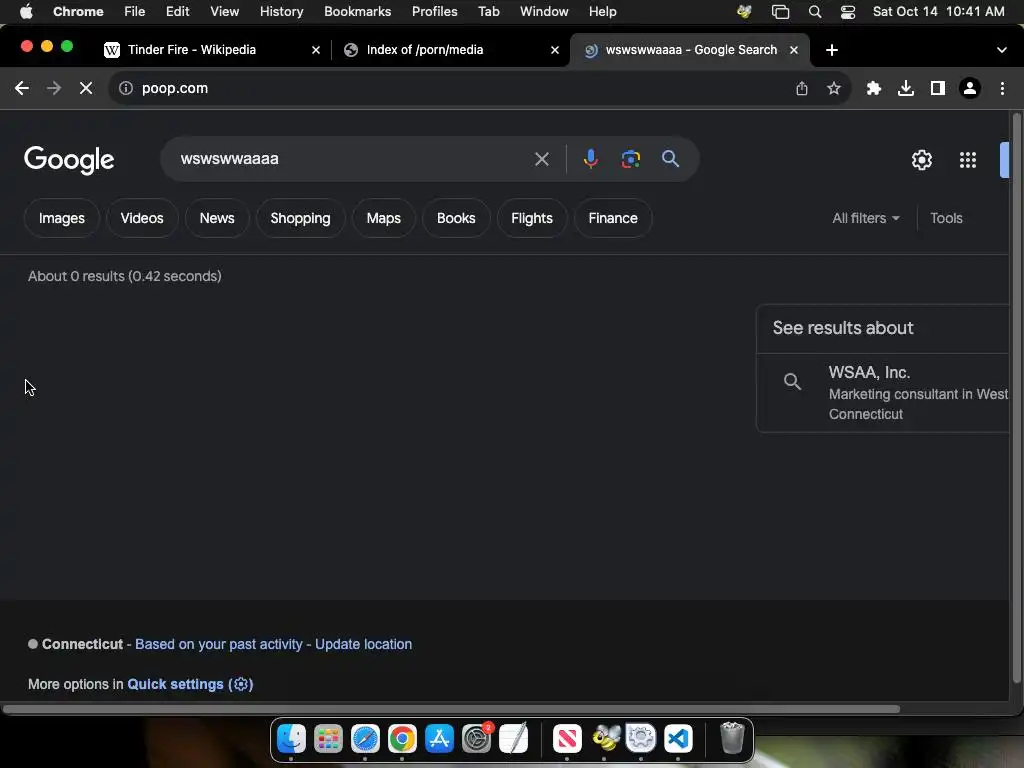
Task: Filter results by Maps
Action: [383, 218]
